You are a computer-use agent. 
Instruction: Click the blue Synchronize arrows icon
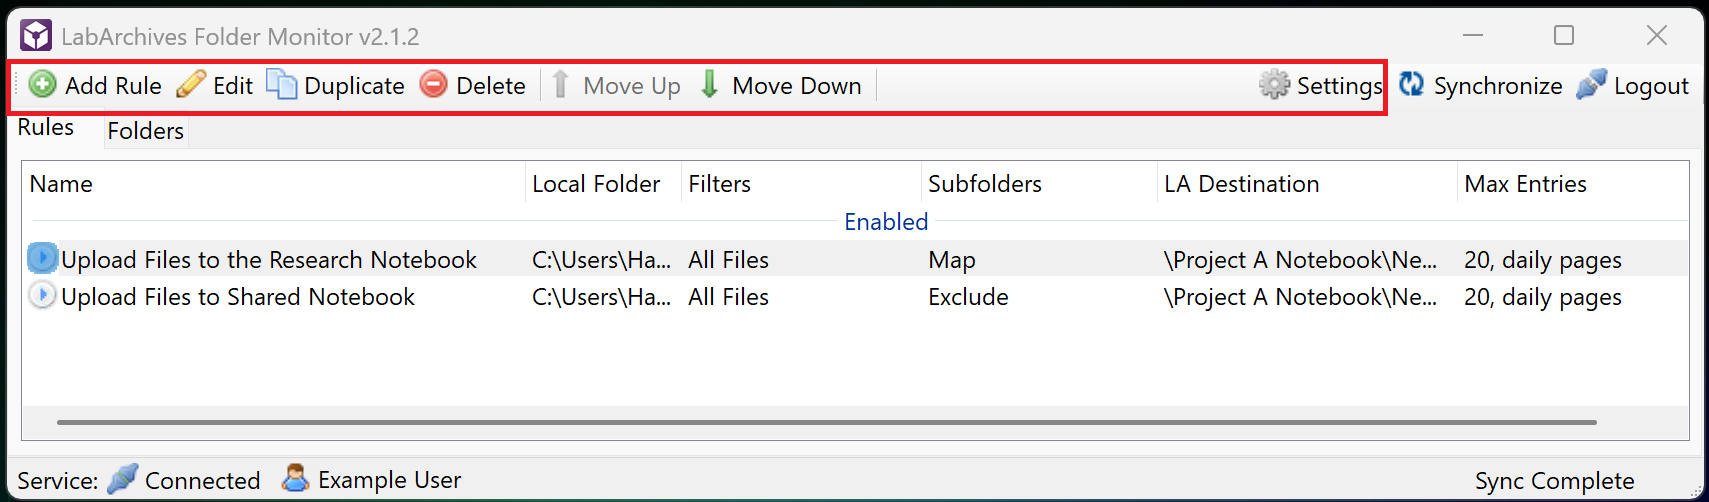pos(1411,85)
